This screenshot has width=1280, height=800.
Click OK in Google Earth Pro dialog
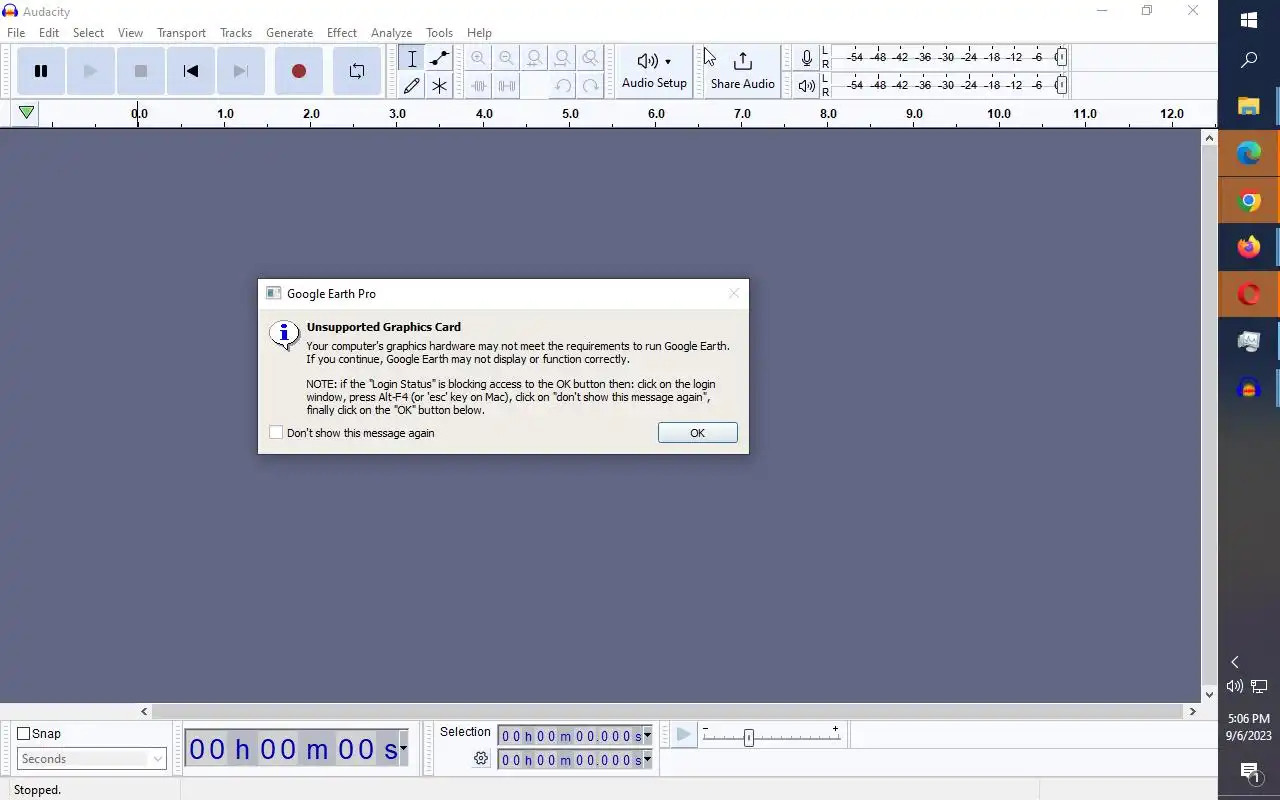tap(697, 433)
